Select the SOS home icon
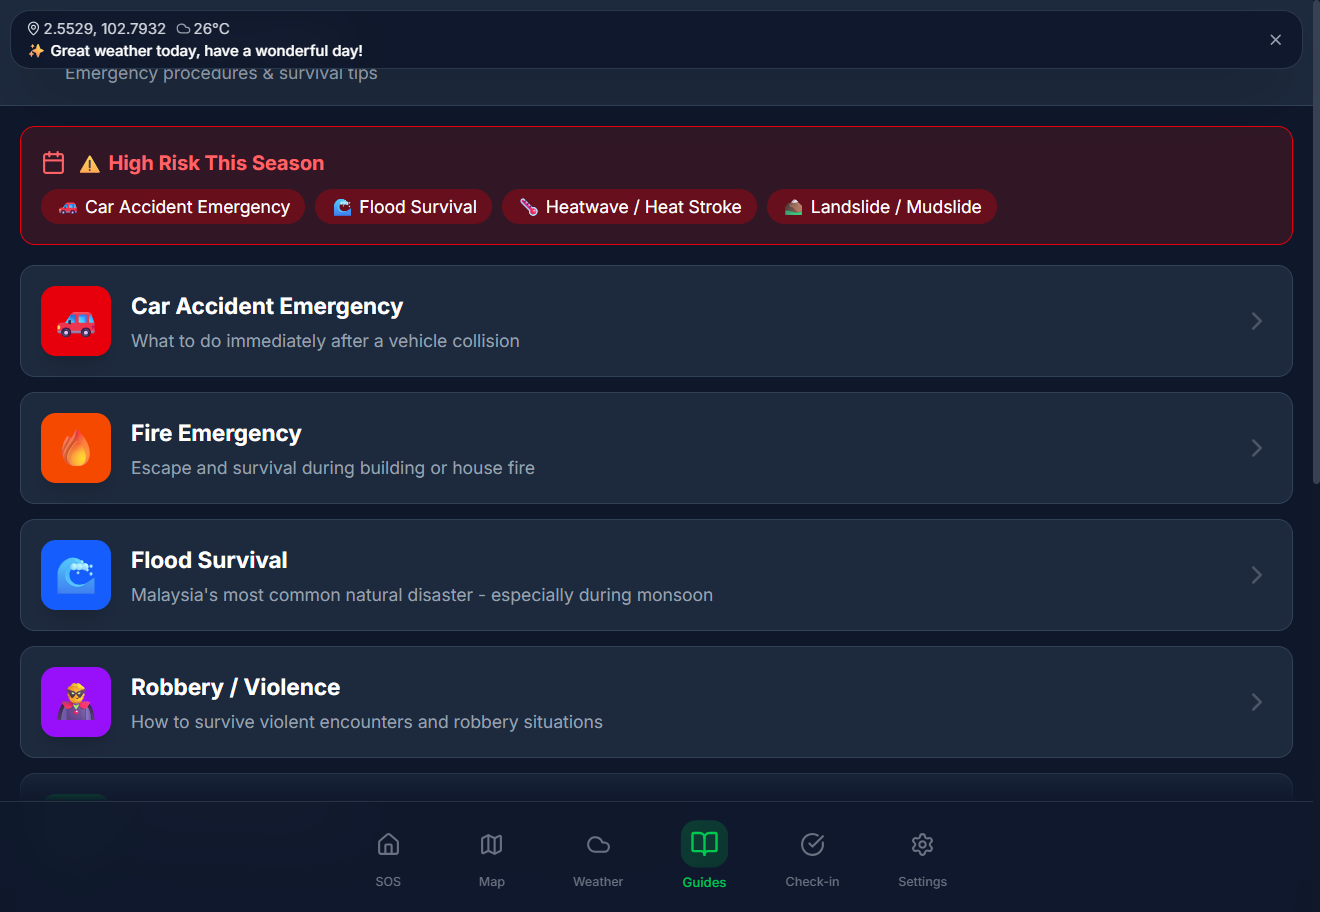The height and width of the screenshot is (912, 1320). [388, 845]
